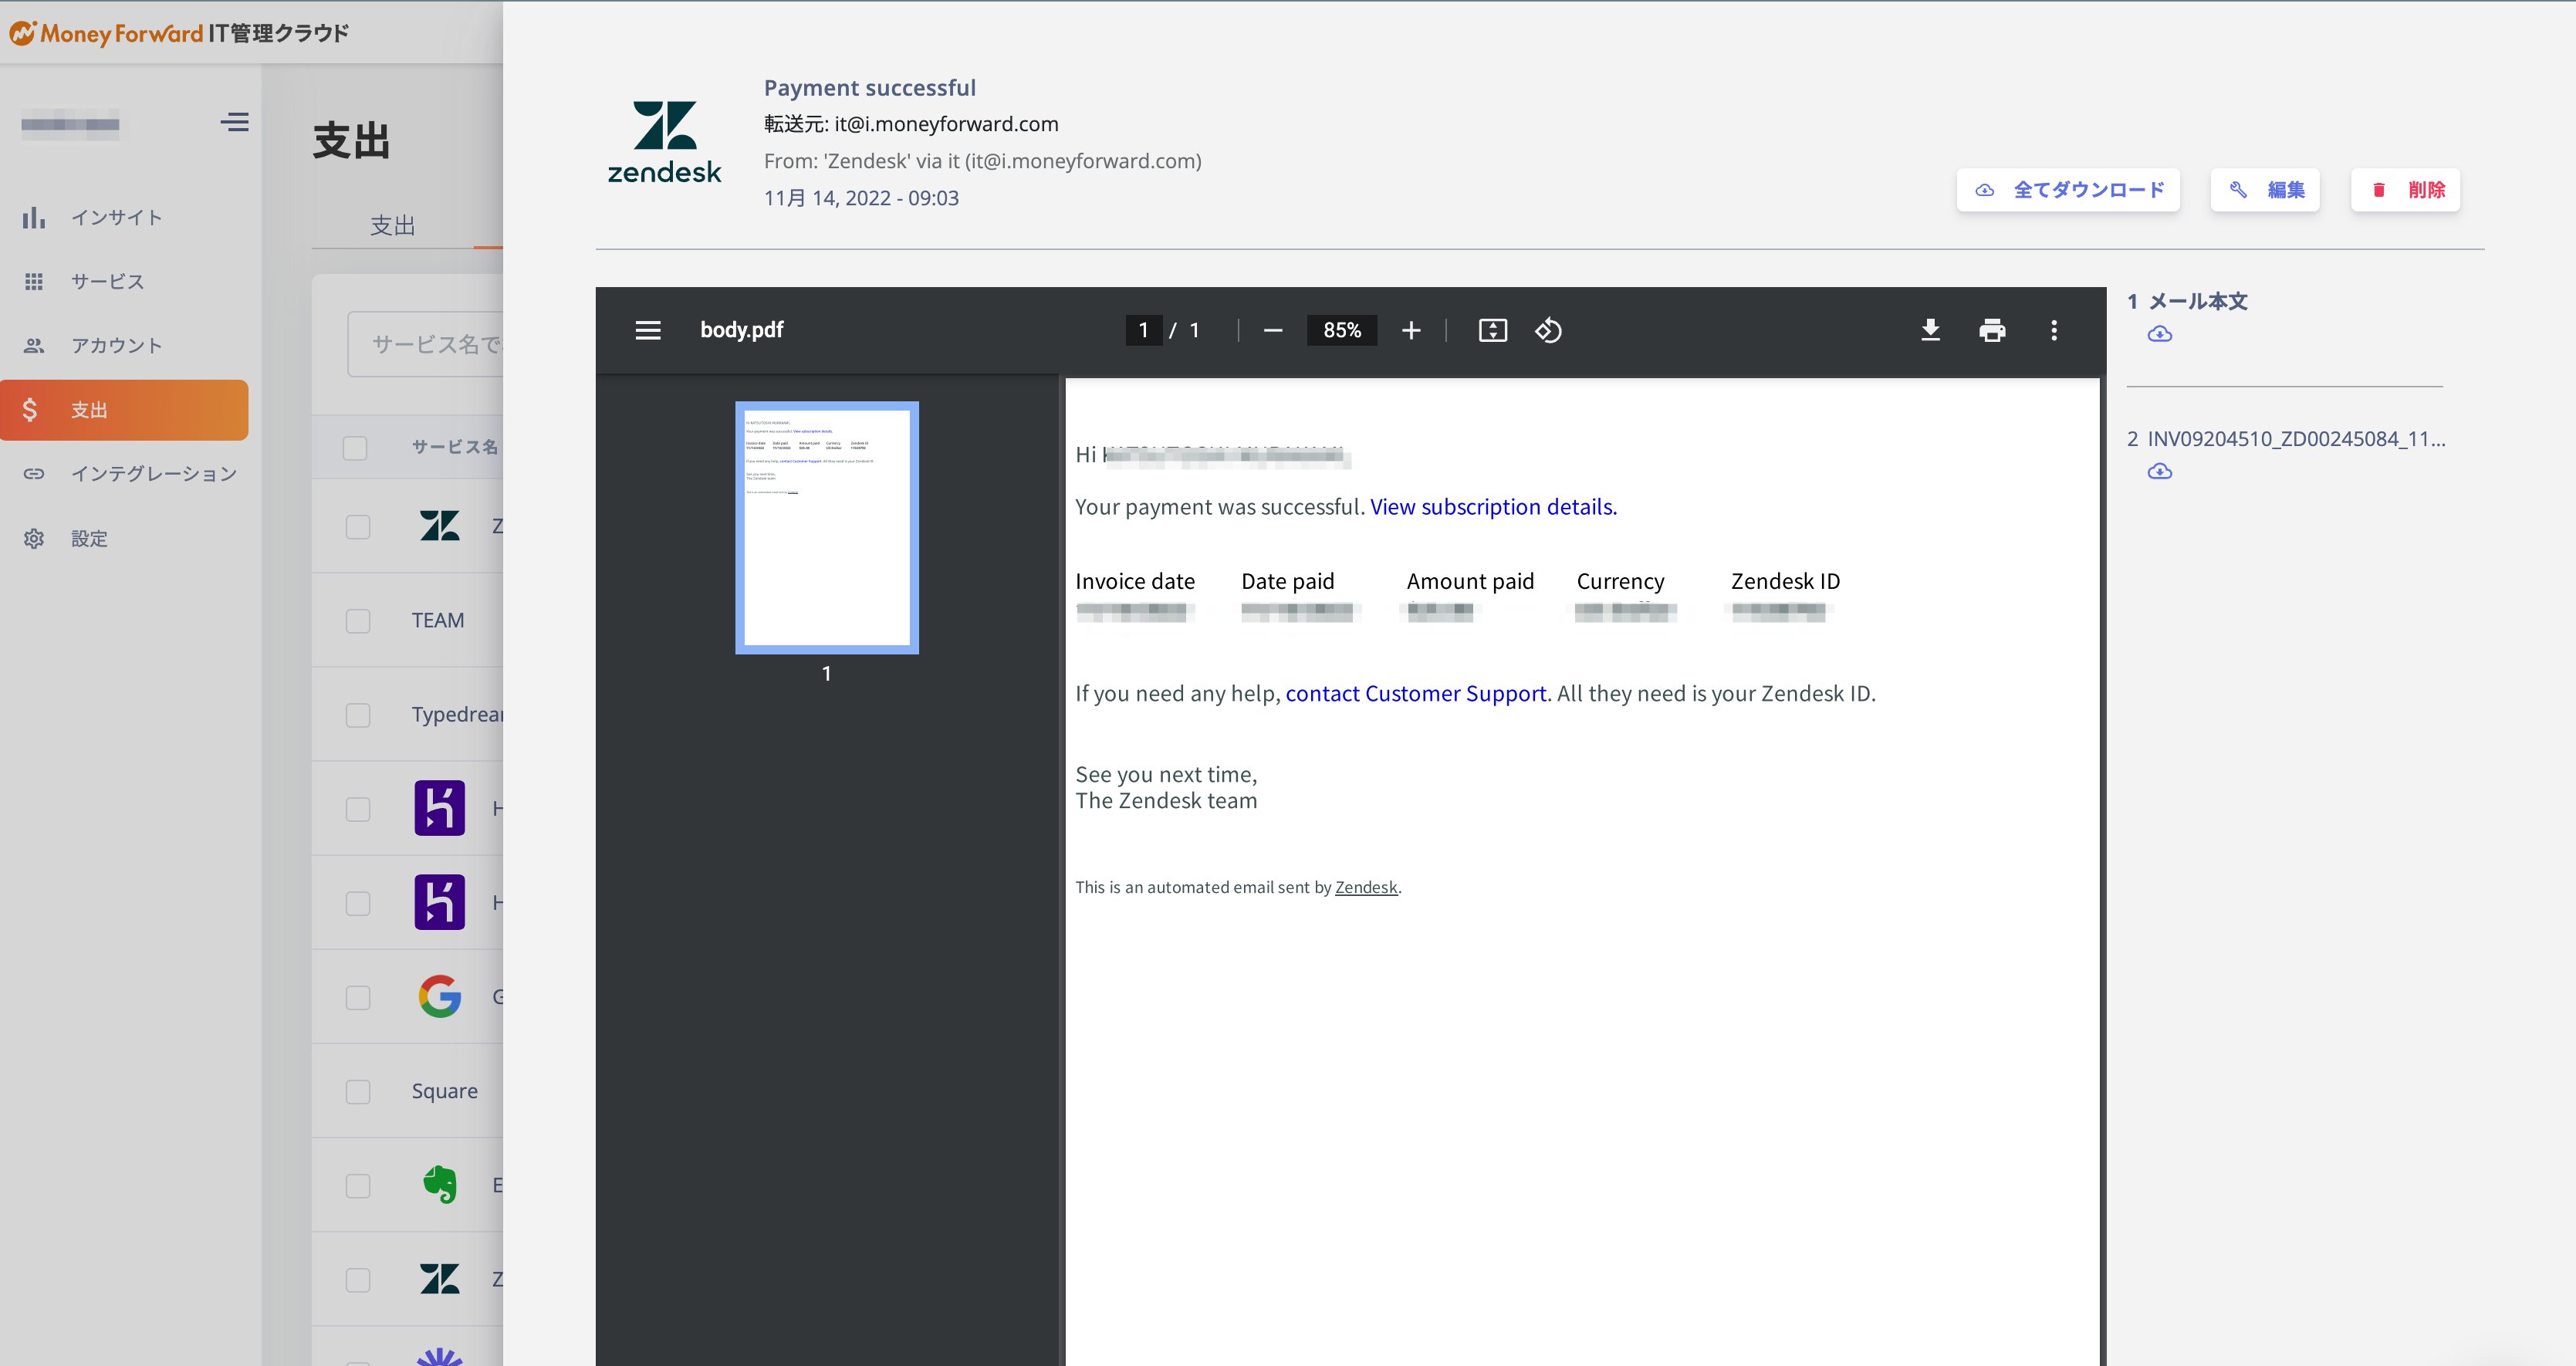Download the INV09204510 attachment via cloud icon
Screen dimensions: 2576x1366
(x=2159, y=471)
